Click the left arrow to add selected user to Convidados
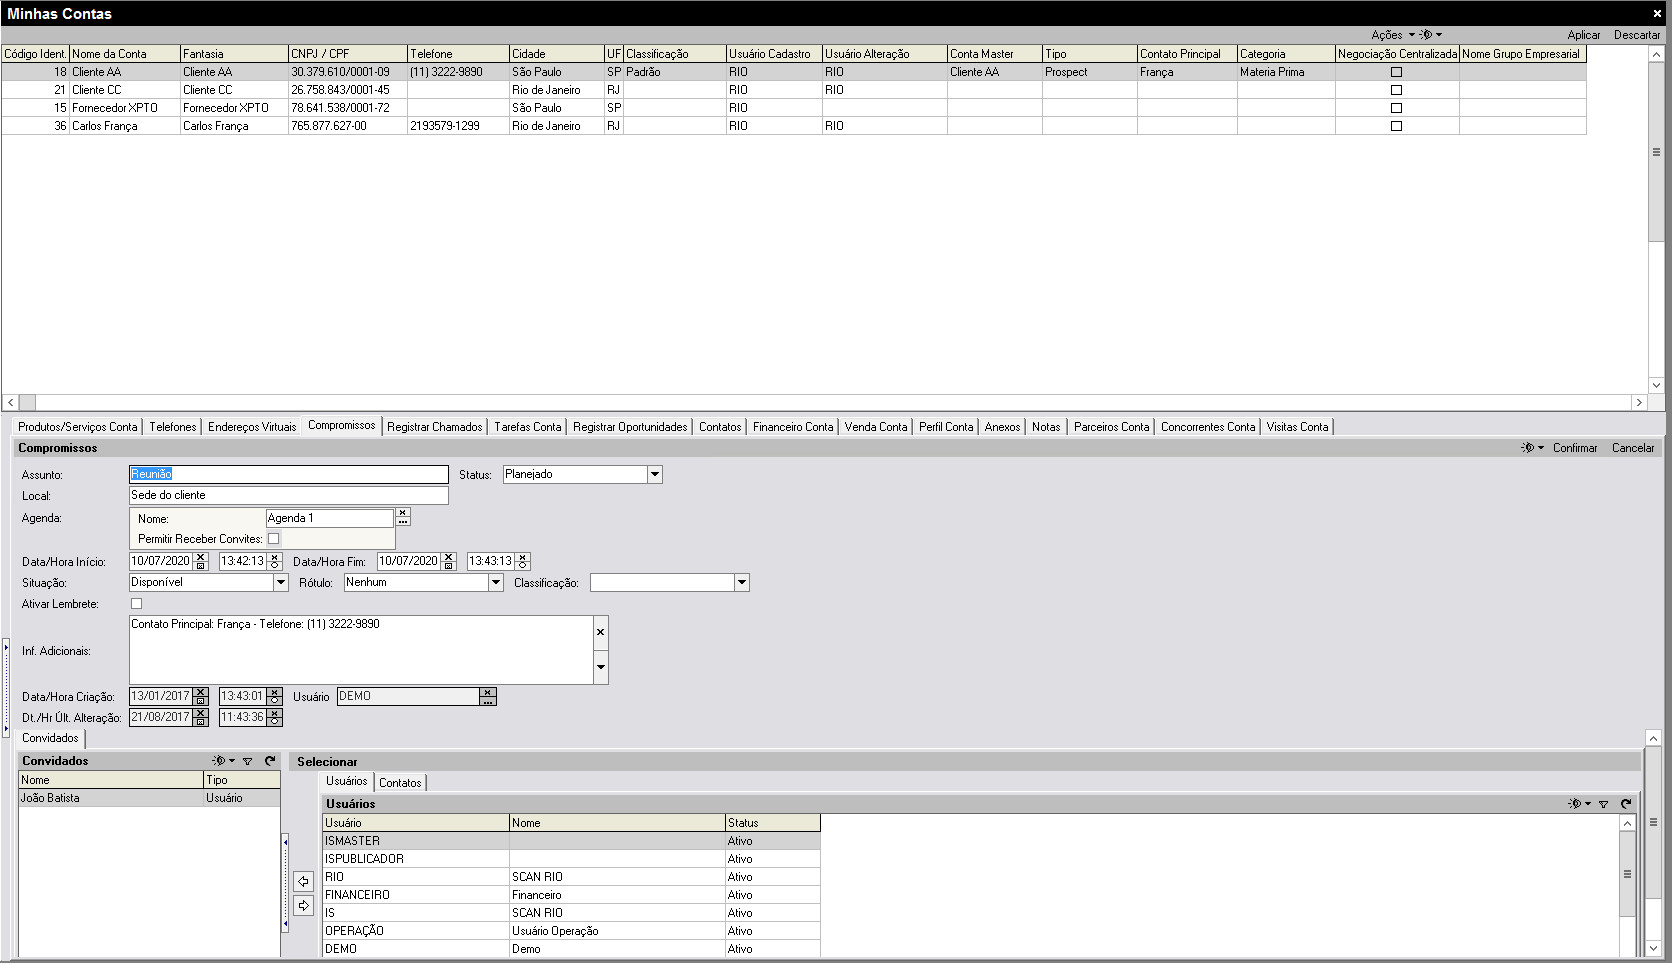The height and width of the screenshot is (963, 1672). [x=304, y=882]
